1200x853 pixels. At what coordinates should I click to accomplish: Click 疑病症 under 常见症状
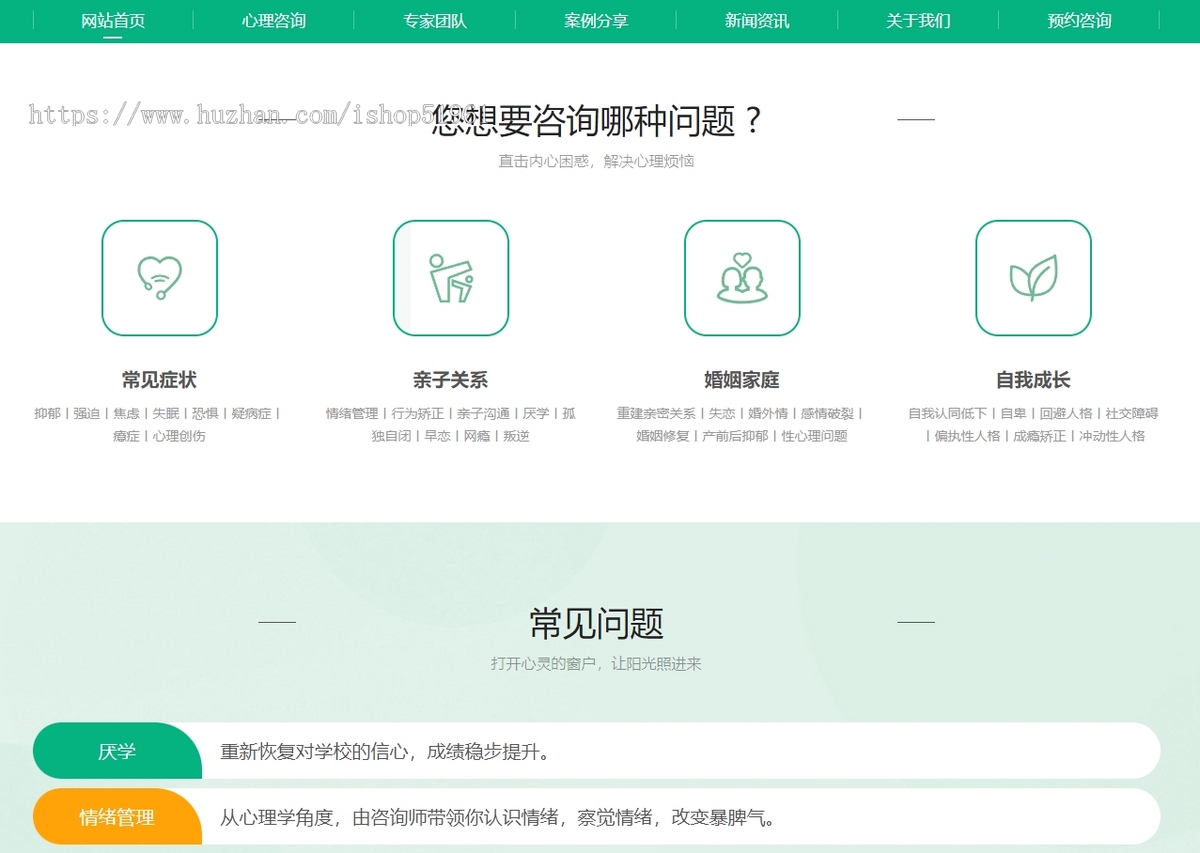[x=252, y=413]
